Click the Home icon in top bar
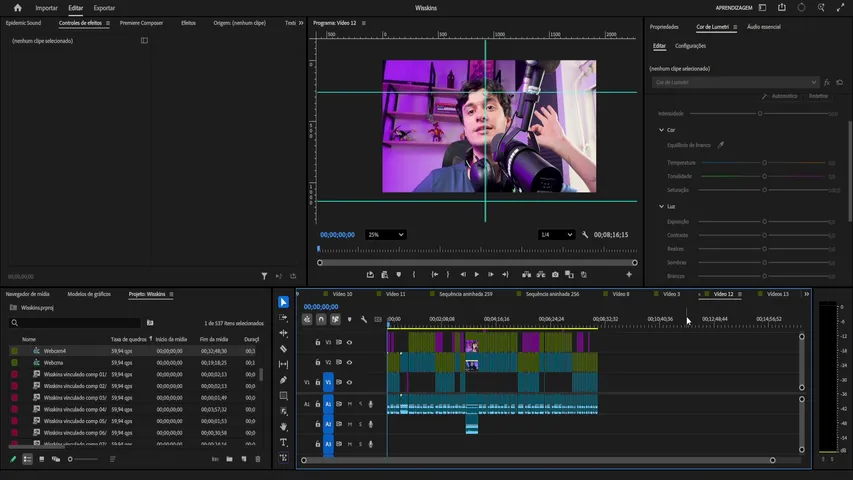853x480 pixels. click(x=17, y=8)
